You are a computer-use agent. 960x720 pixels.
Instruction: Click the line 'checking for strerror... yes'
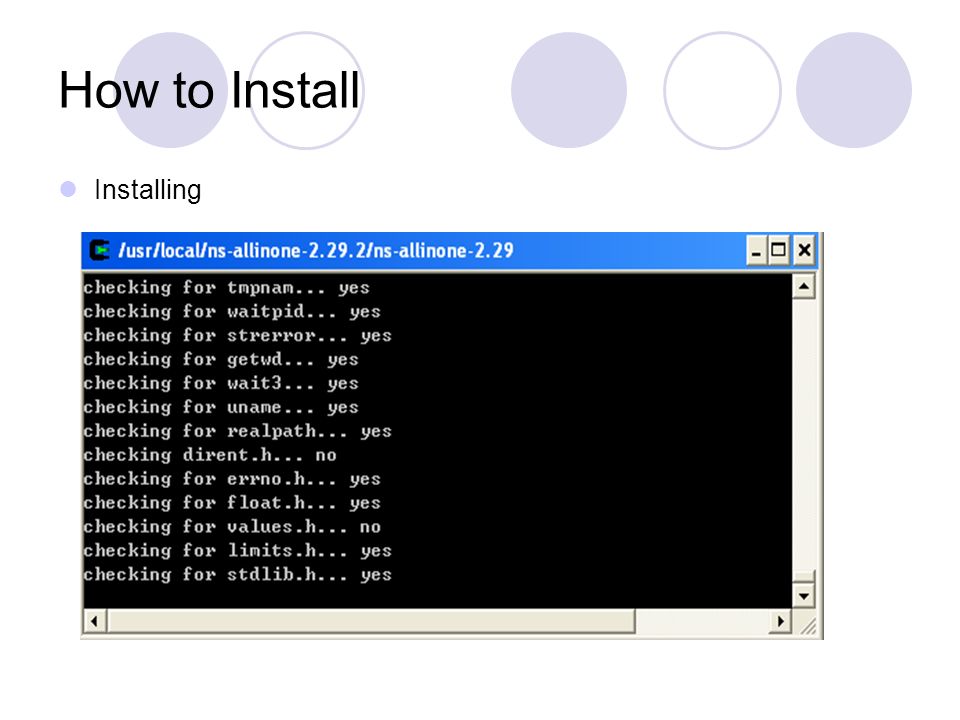point(238,336)
